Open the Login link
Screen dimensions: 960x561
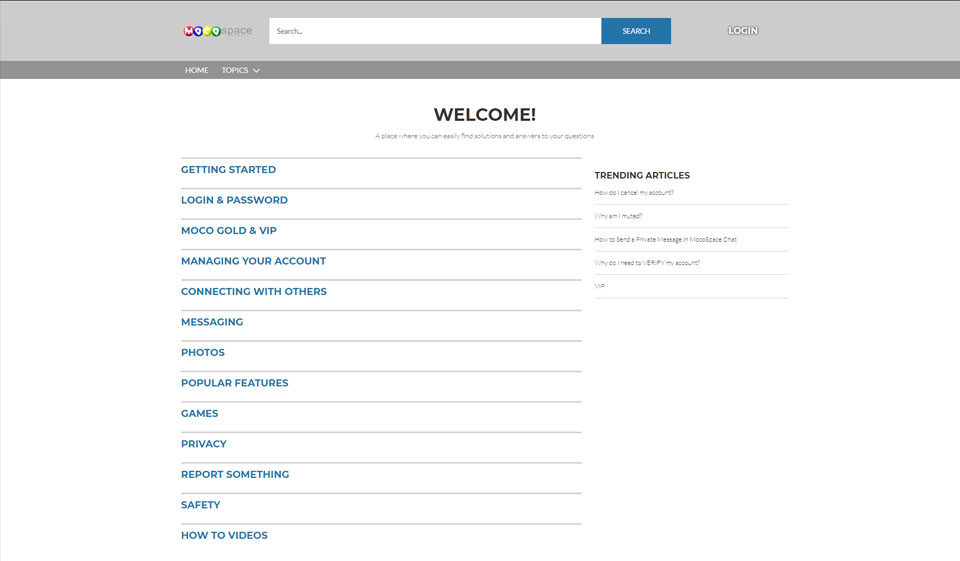742,31
